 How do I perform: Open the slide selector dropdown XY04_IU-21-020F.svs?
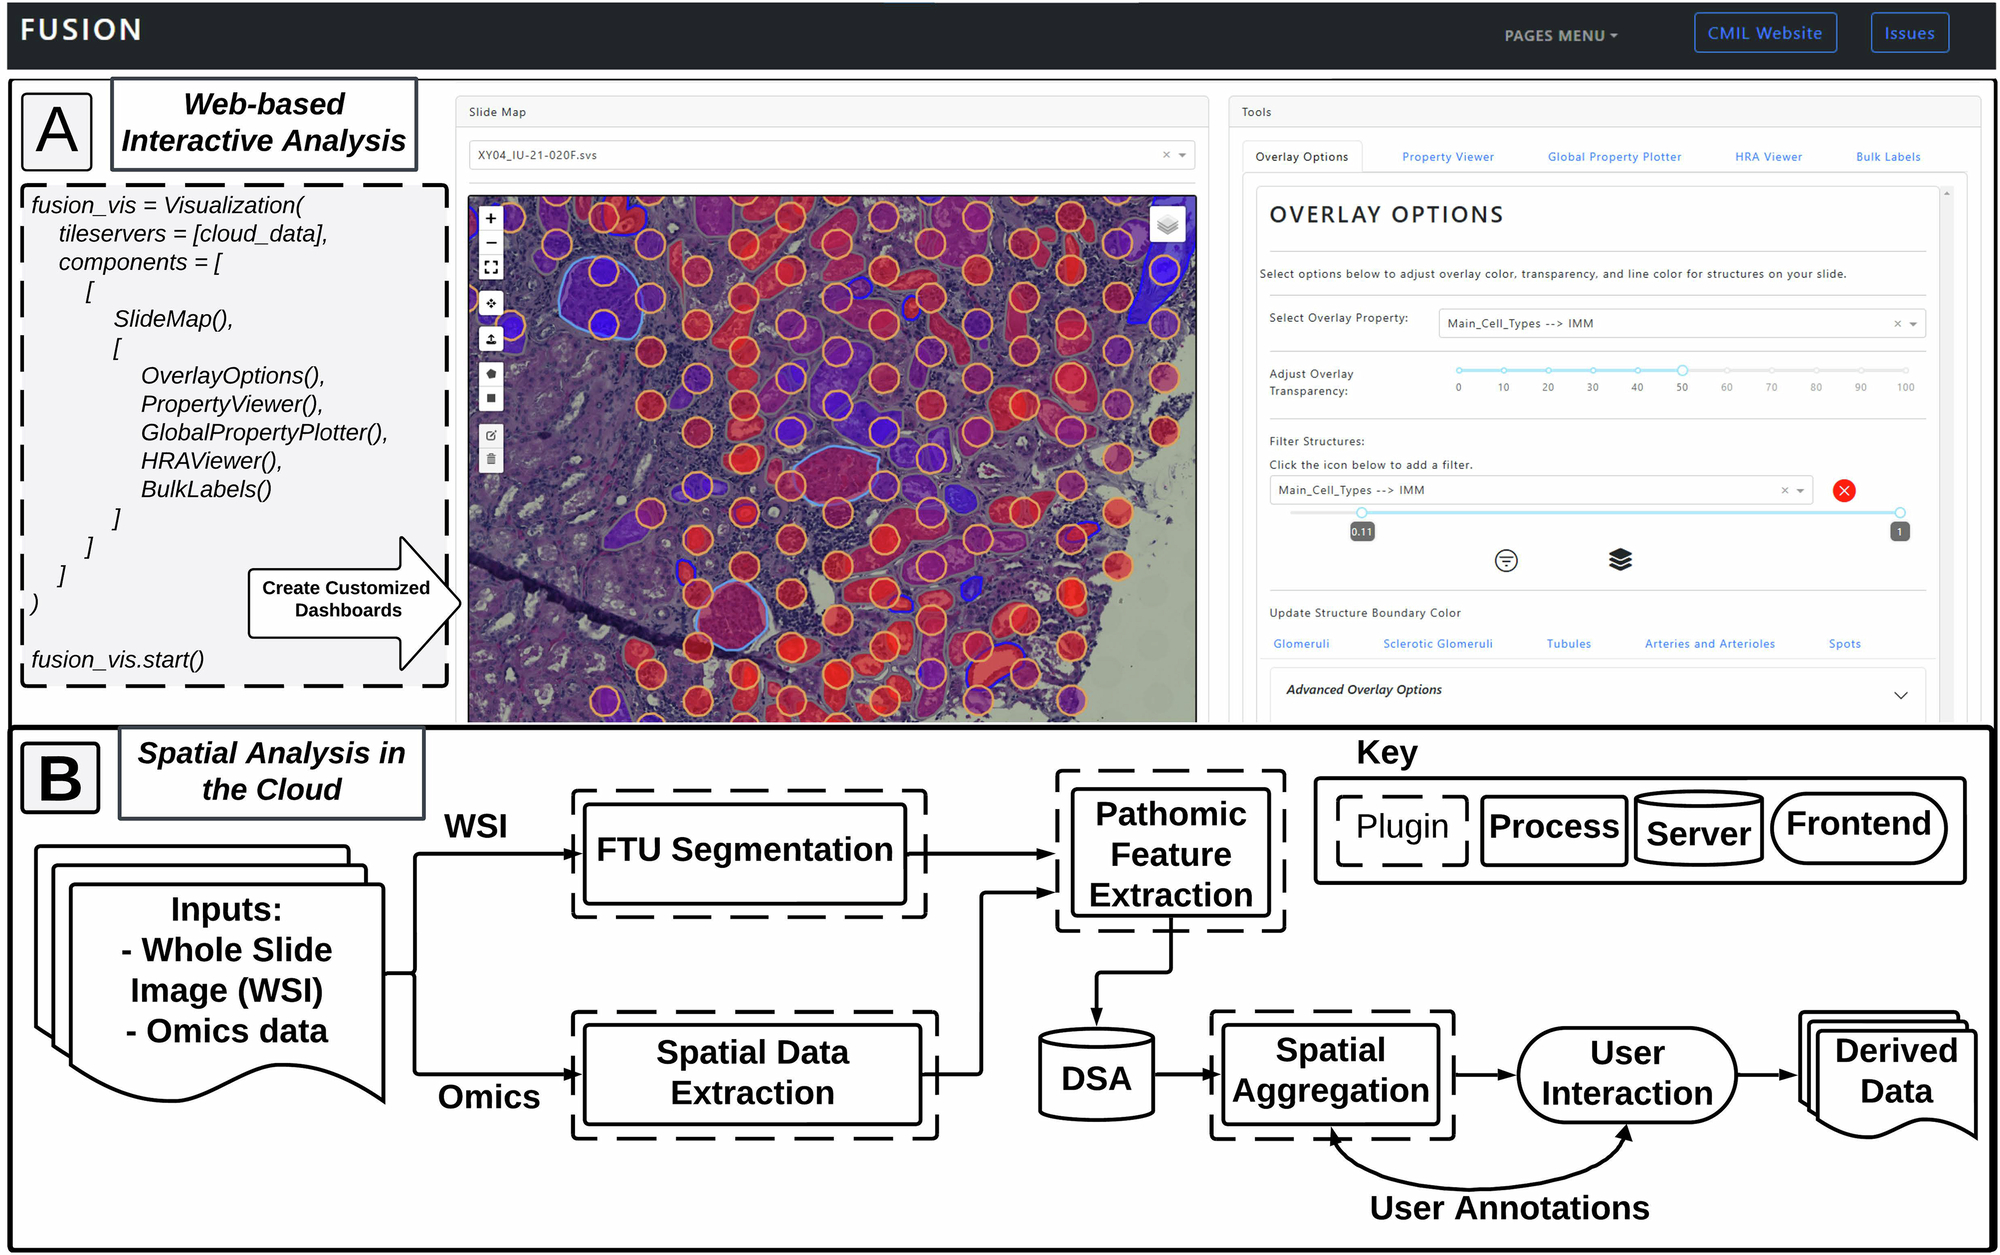coord(1182,155)
